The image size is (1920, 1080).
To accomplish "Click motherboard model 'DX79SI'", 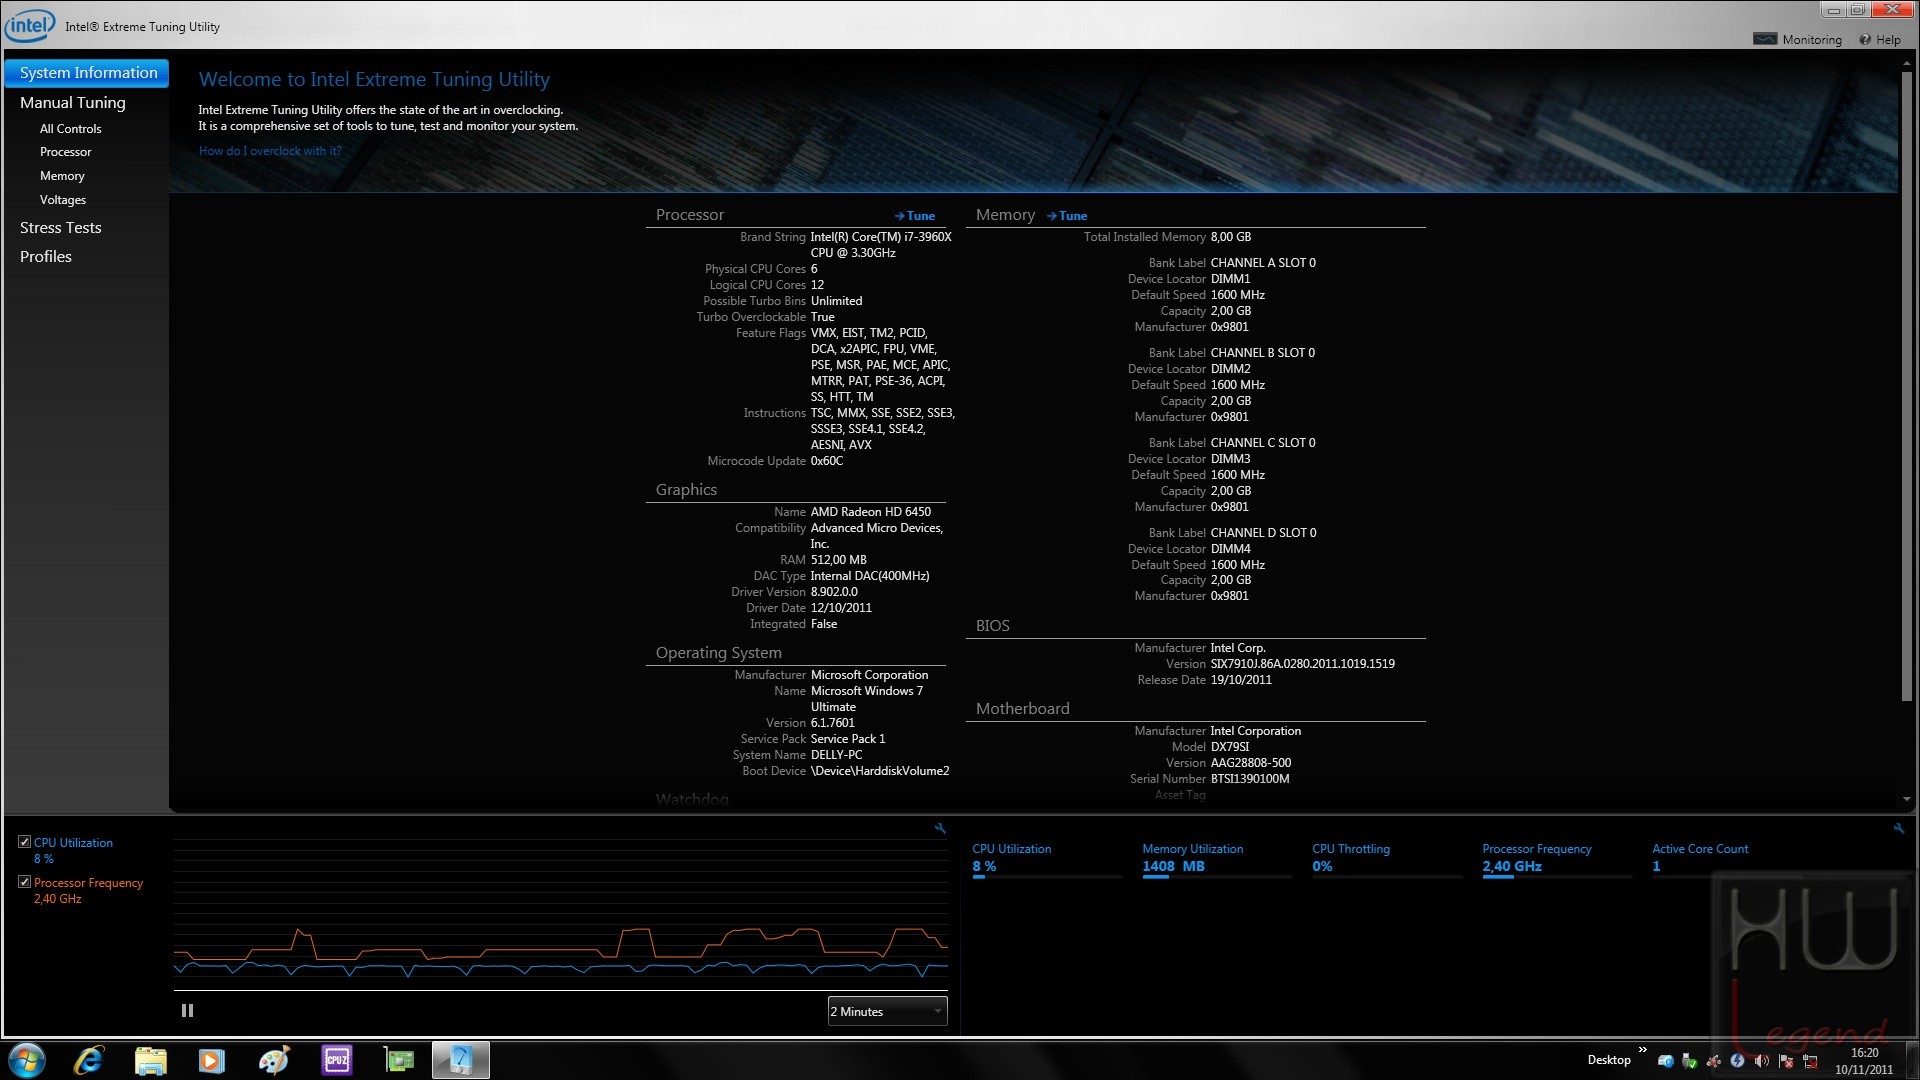I will click(x=1230, y=747).
